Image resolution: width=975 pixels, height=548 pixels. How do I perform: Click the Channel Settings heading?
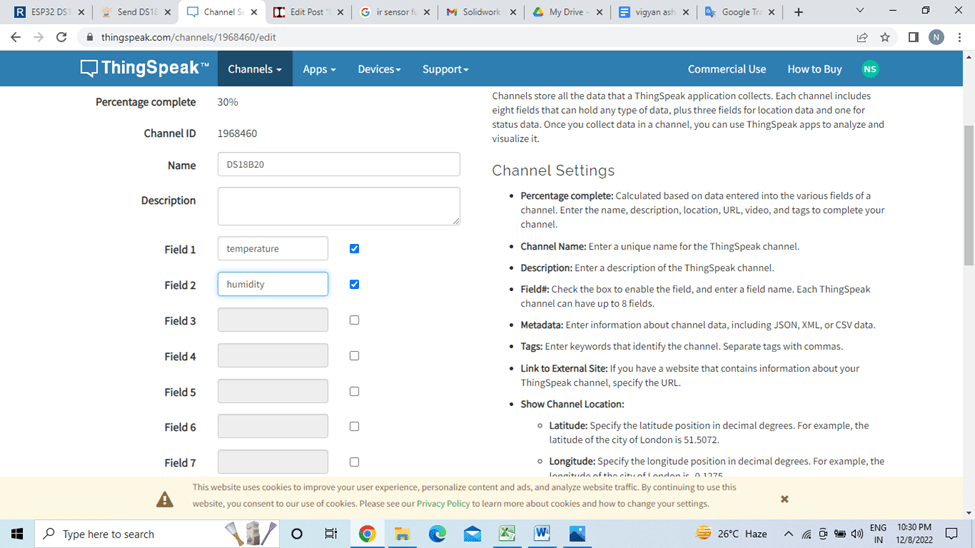point(553,170)
